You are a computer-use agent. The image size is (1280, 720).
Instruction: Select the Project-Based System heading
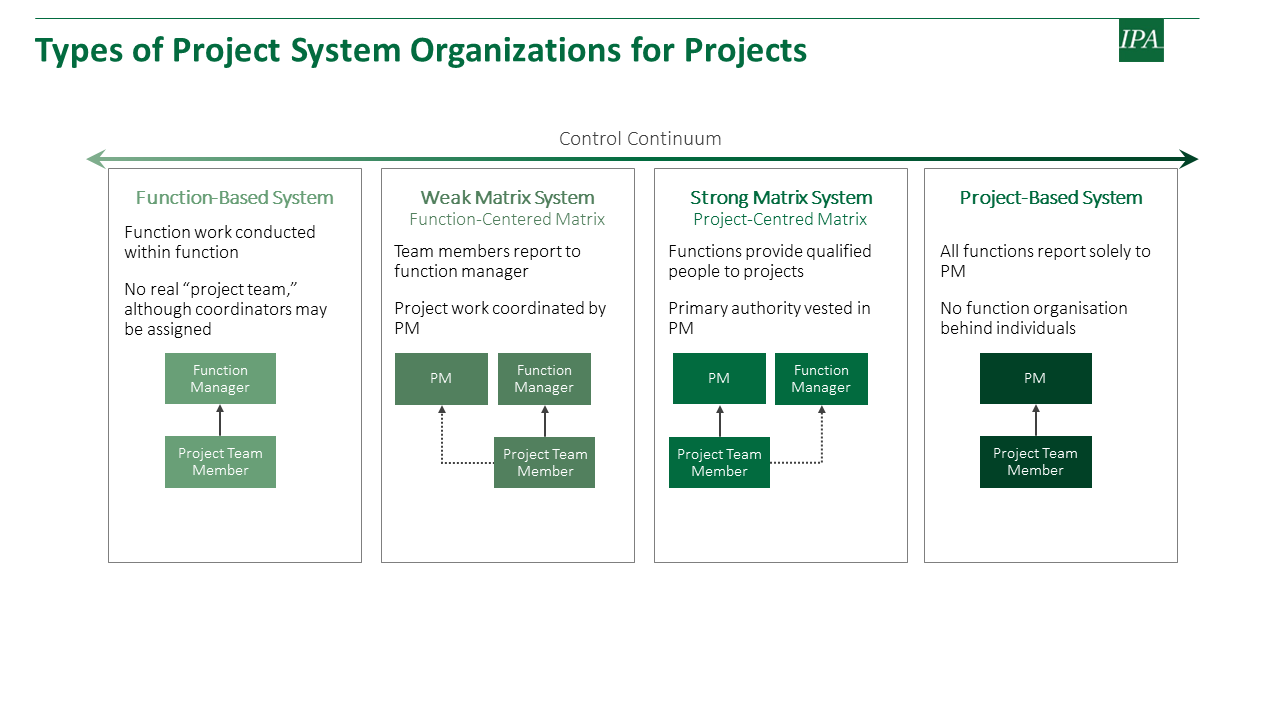tap(1051, 198)
